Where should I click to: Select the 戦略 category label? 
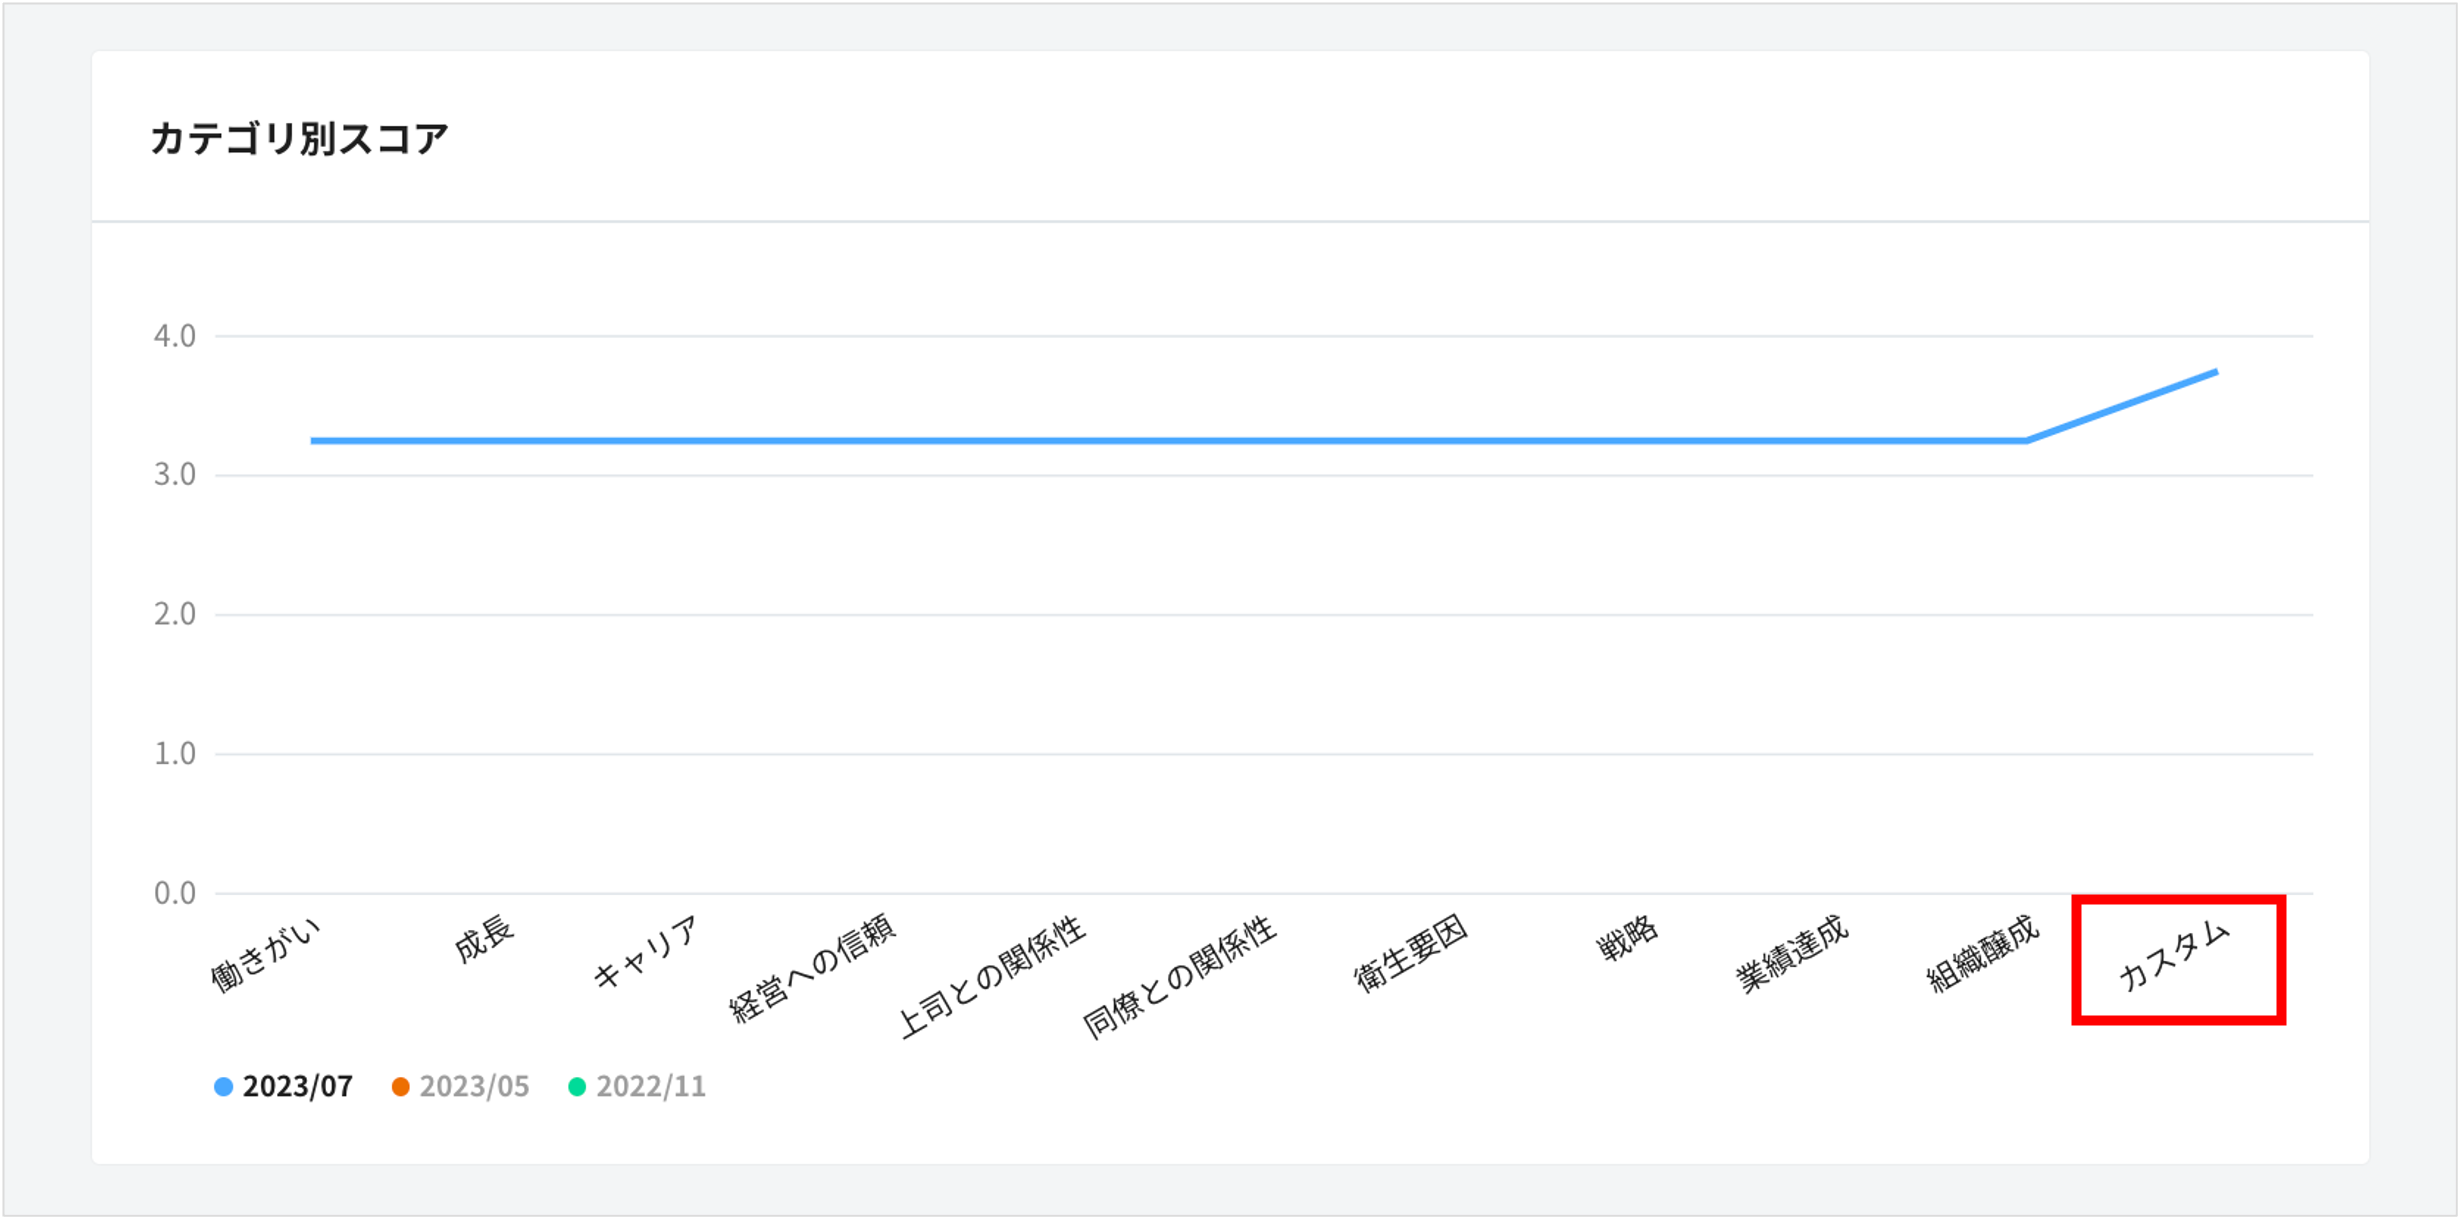1627,940
